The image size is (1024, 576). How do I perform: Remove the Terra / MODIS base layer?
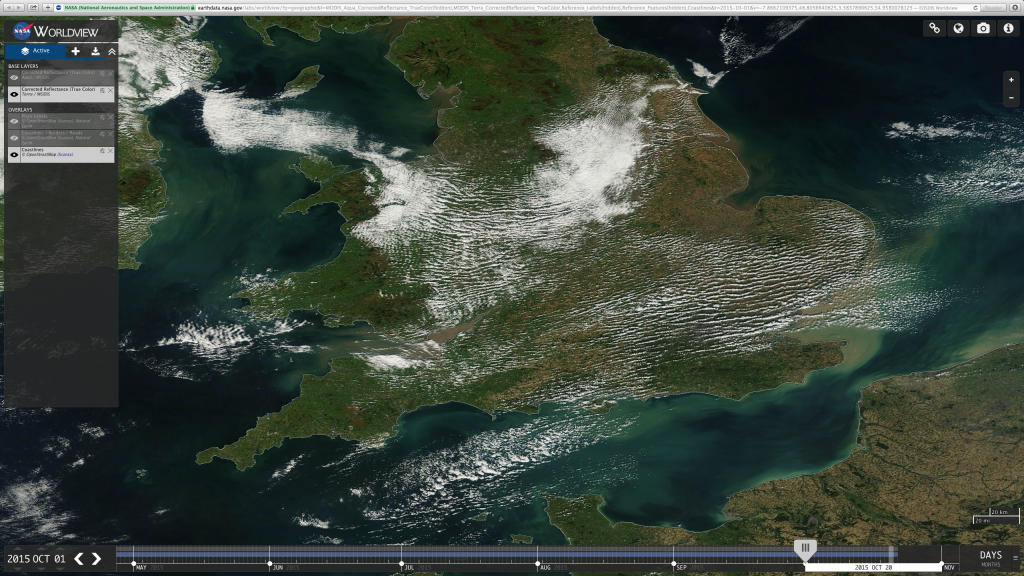point(110,91)
